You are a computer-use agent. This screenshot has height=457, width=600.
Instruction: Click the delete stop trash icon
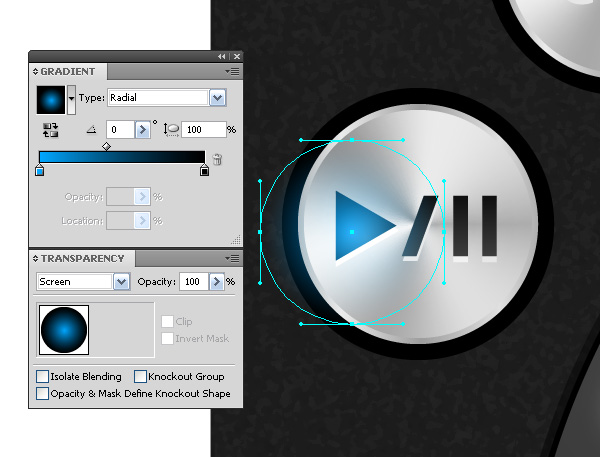(217, 159)
